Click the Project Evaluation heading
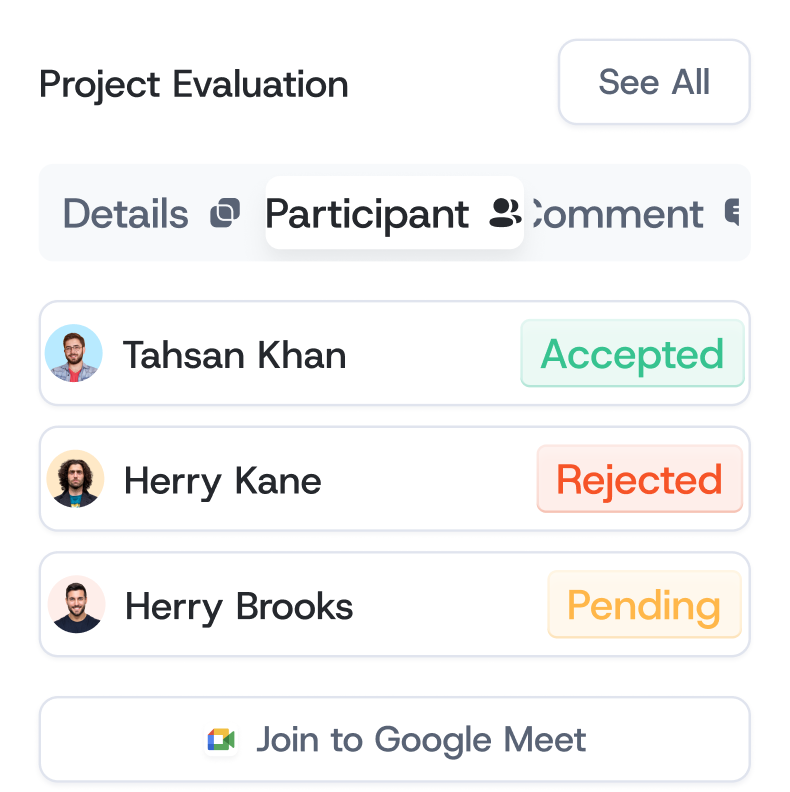This screenshot has height=792, width=790. coord(194,85)
